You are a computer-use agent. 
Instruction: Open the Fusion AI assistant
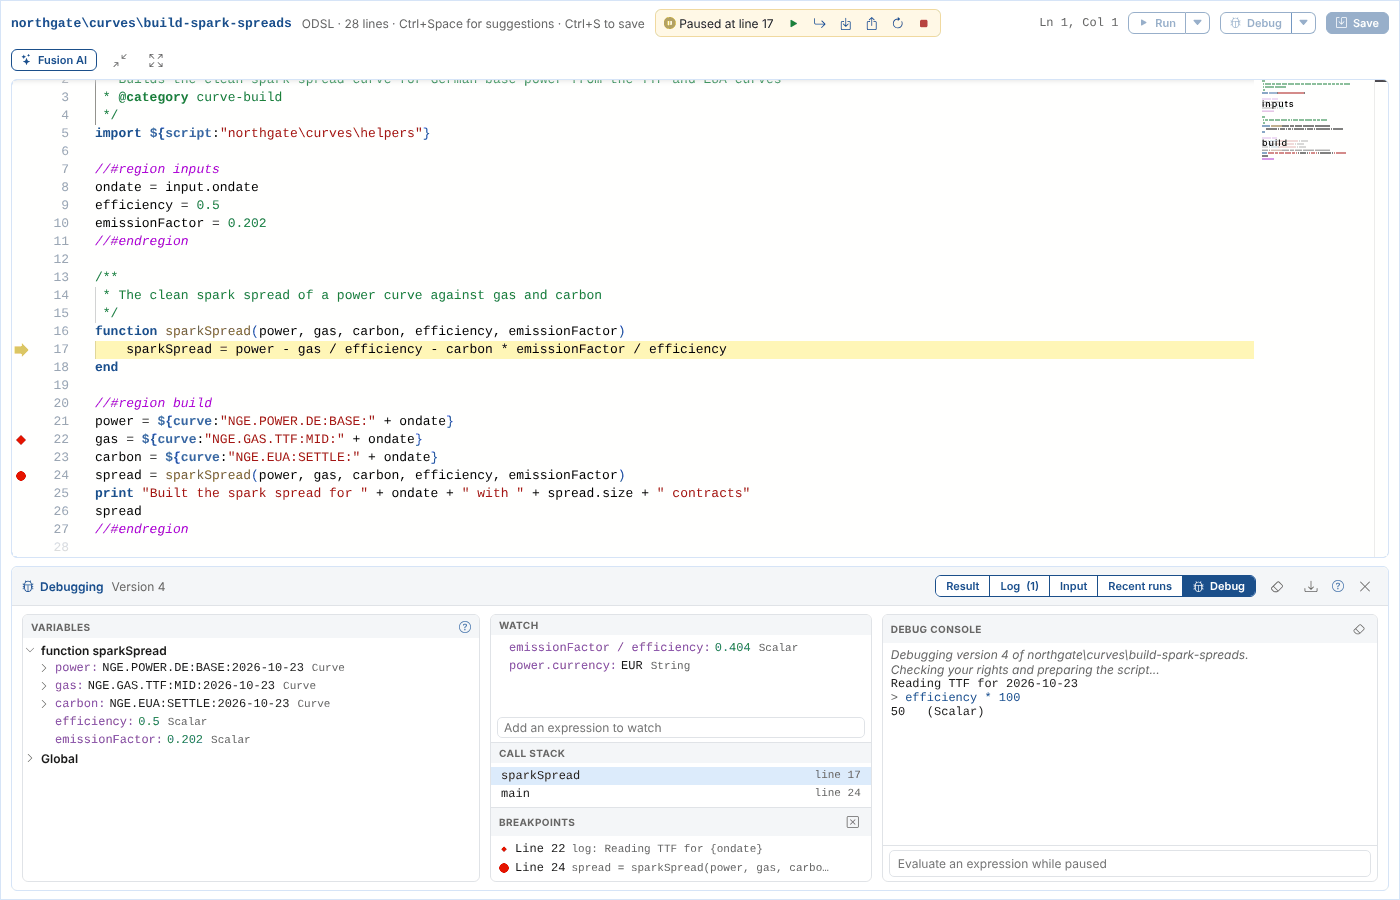coord(54,61)
